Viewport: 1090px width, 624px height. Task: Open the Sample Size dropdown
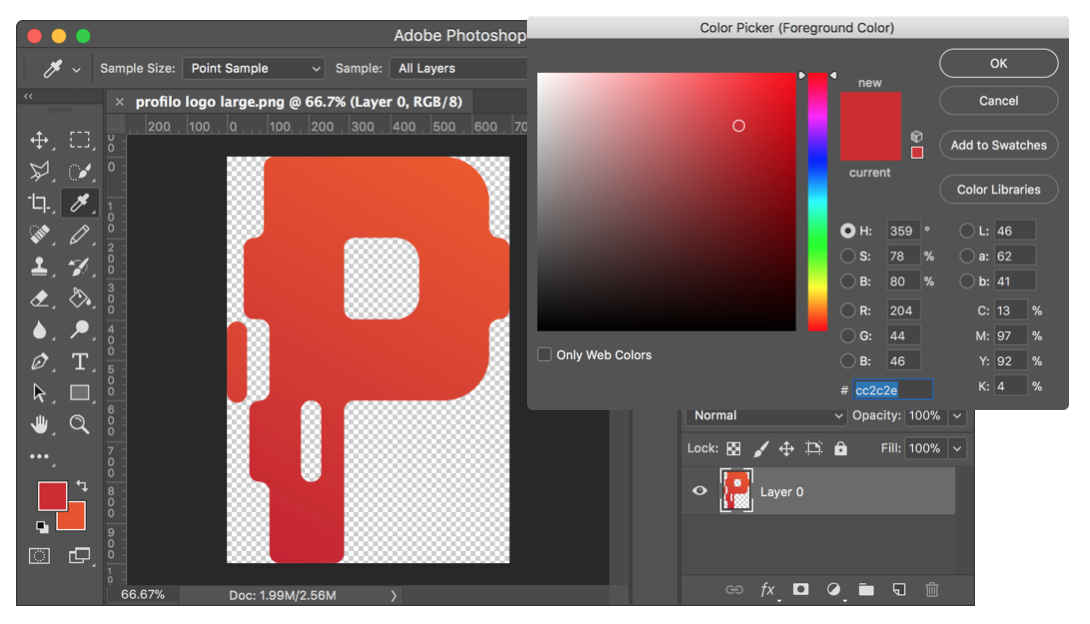coord(253,68)
